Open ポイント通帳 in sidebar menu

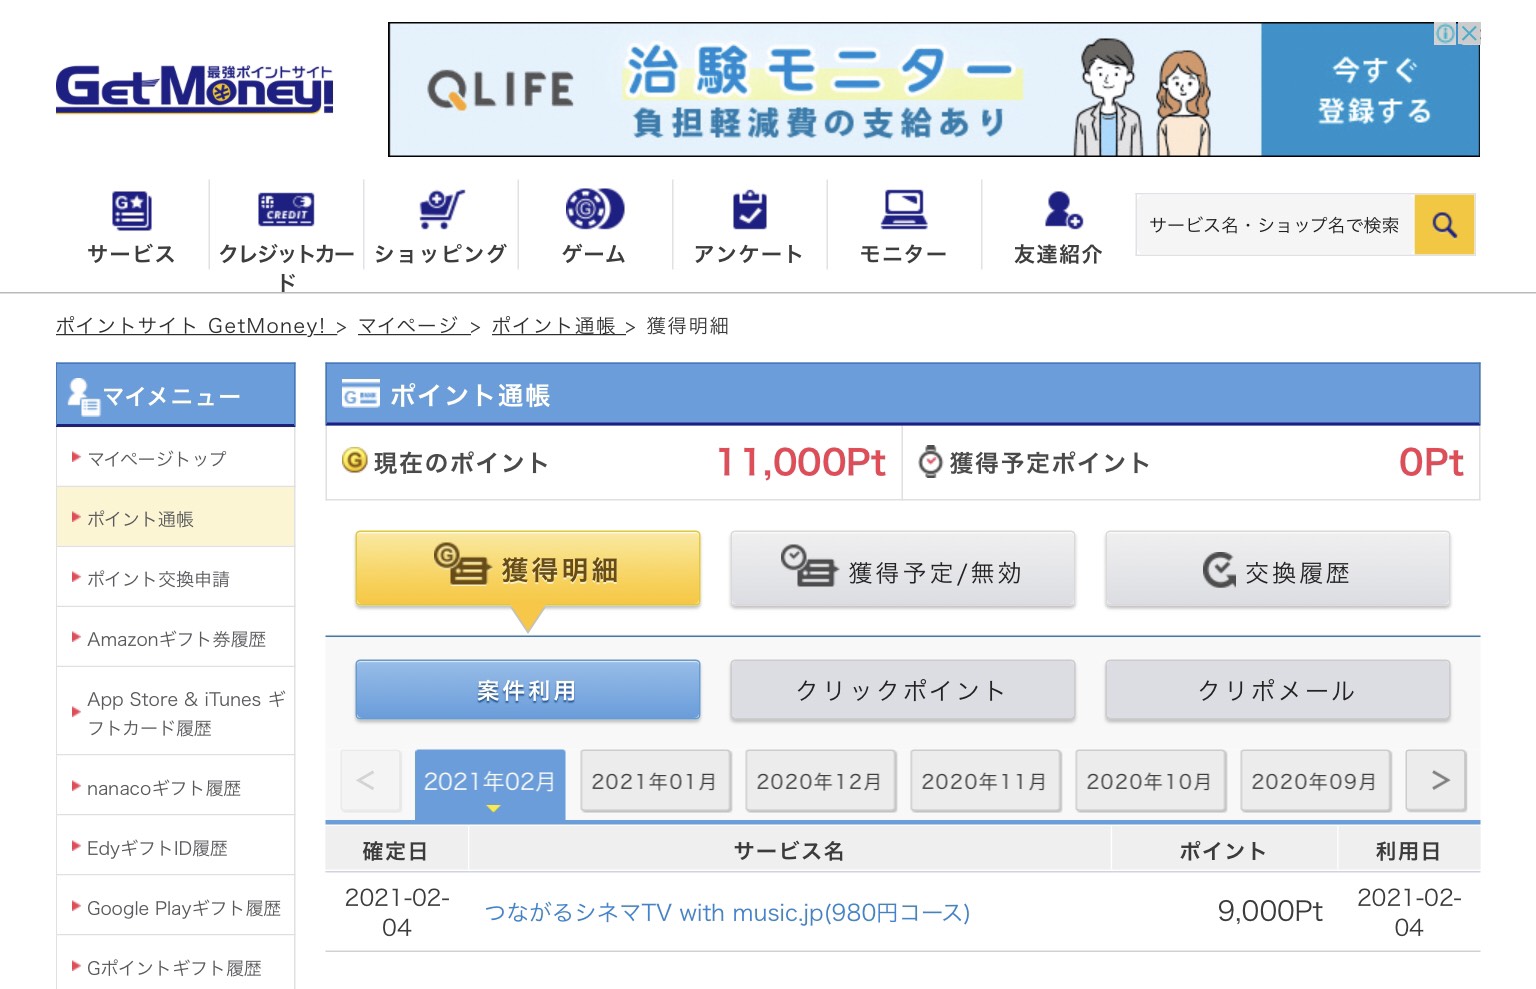click(176, 518)
